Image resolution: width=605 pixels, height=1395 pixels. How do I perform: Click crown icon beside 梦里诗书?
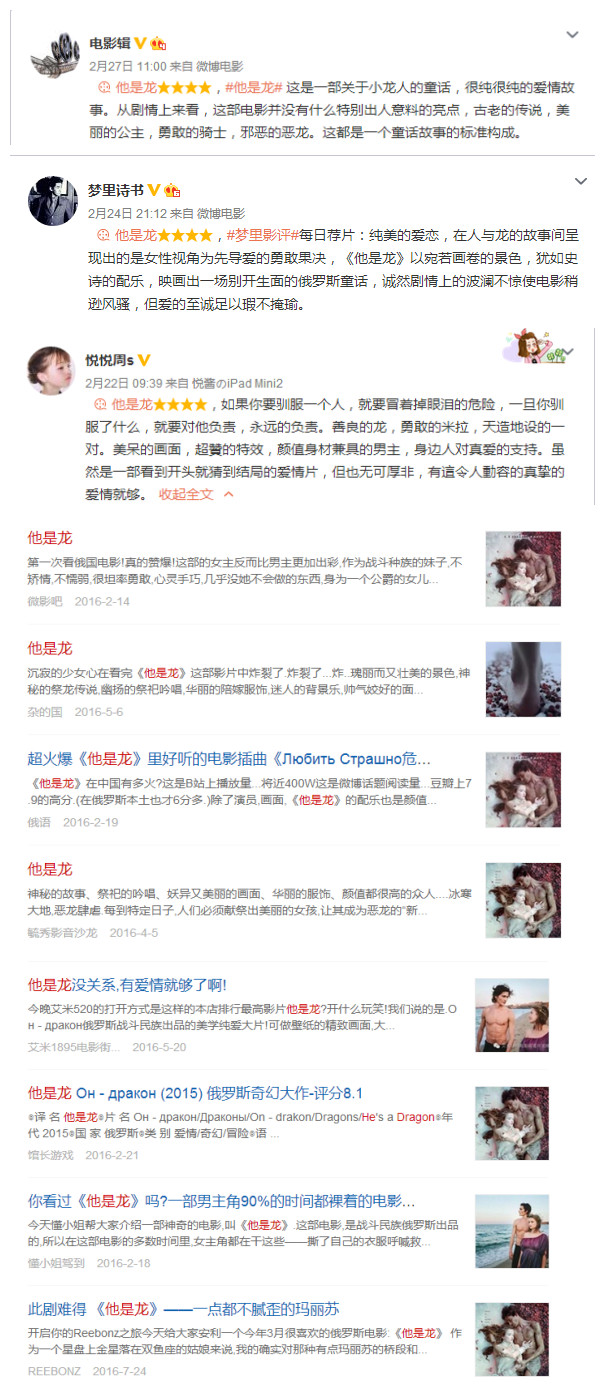pos(172,190)
